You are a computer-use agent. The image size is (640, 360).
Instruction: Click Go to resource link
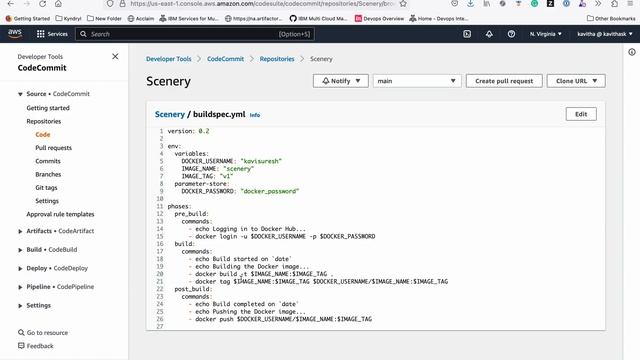click(x=47, y=333)
